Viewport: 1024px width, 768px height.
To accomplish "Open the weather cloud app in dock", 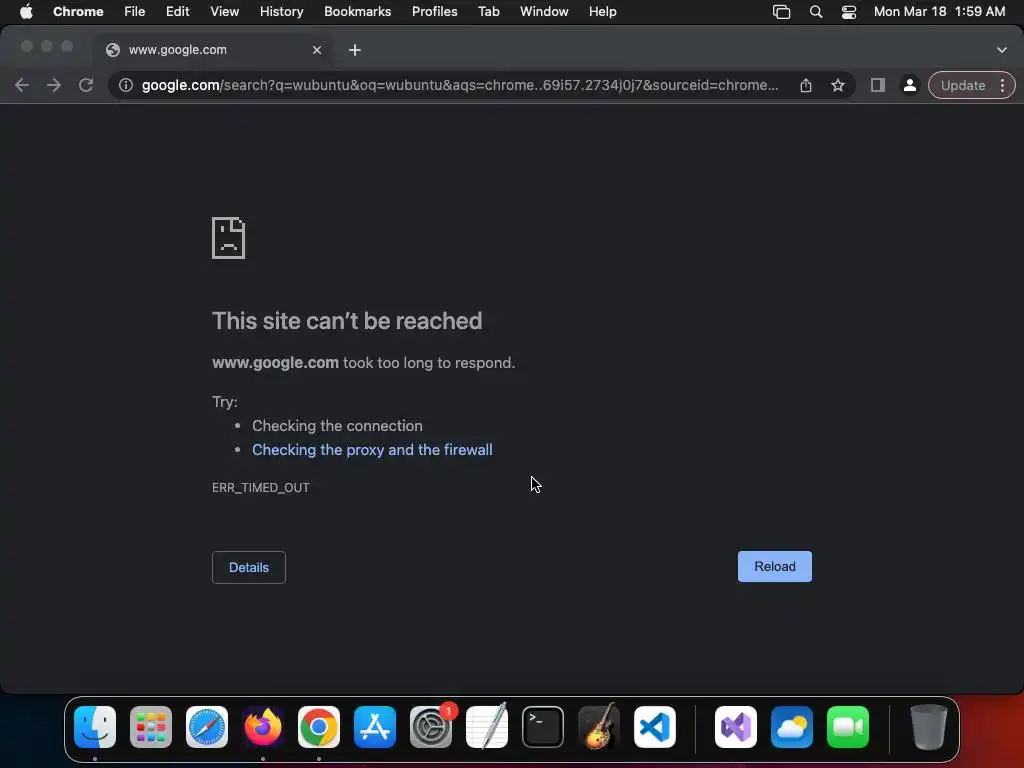I will (792, 727).
